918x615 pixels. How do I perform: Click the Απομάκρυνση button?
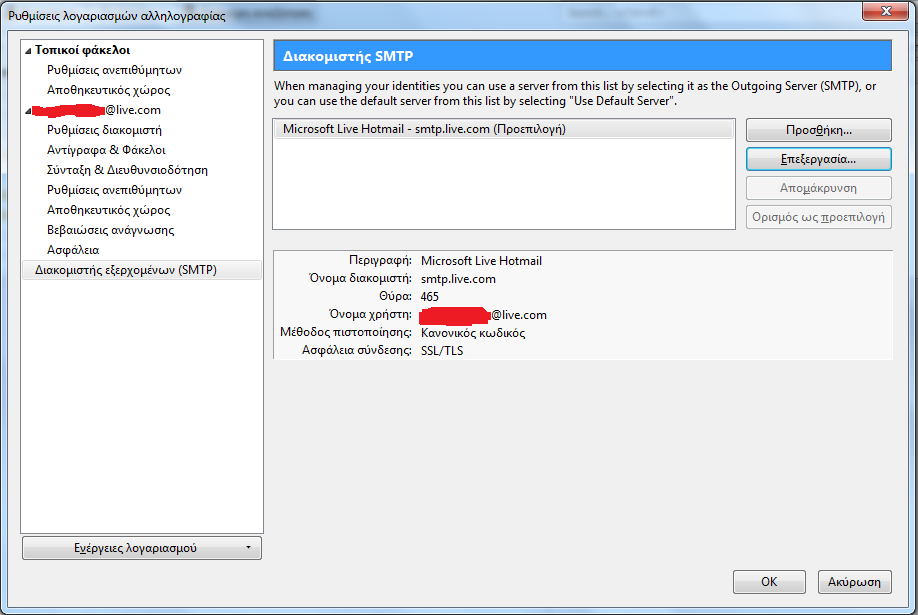coord(818,188)
